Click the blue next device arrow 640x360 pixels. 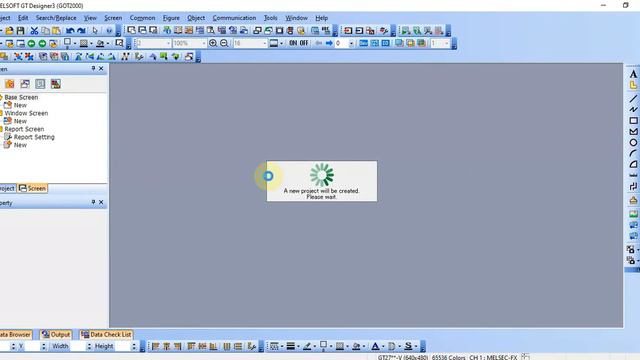click(x=329, y=43)
